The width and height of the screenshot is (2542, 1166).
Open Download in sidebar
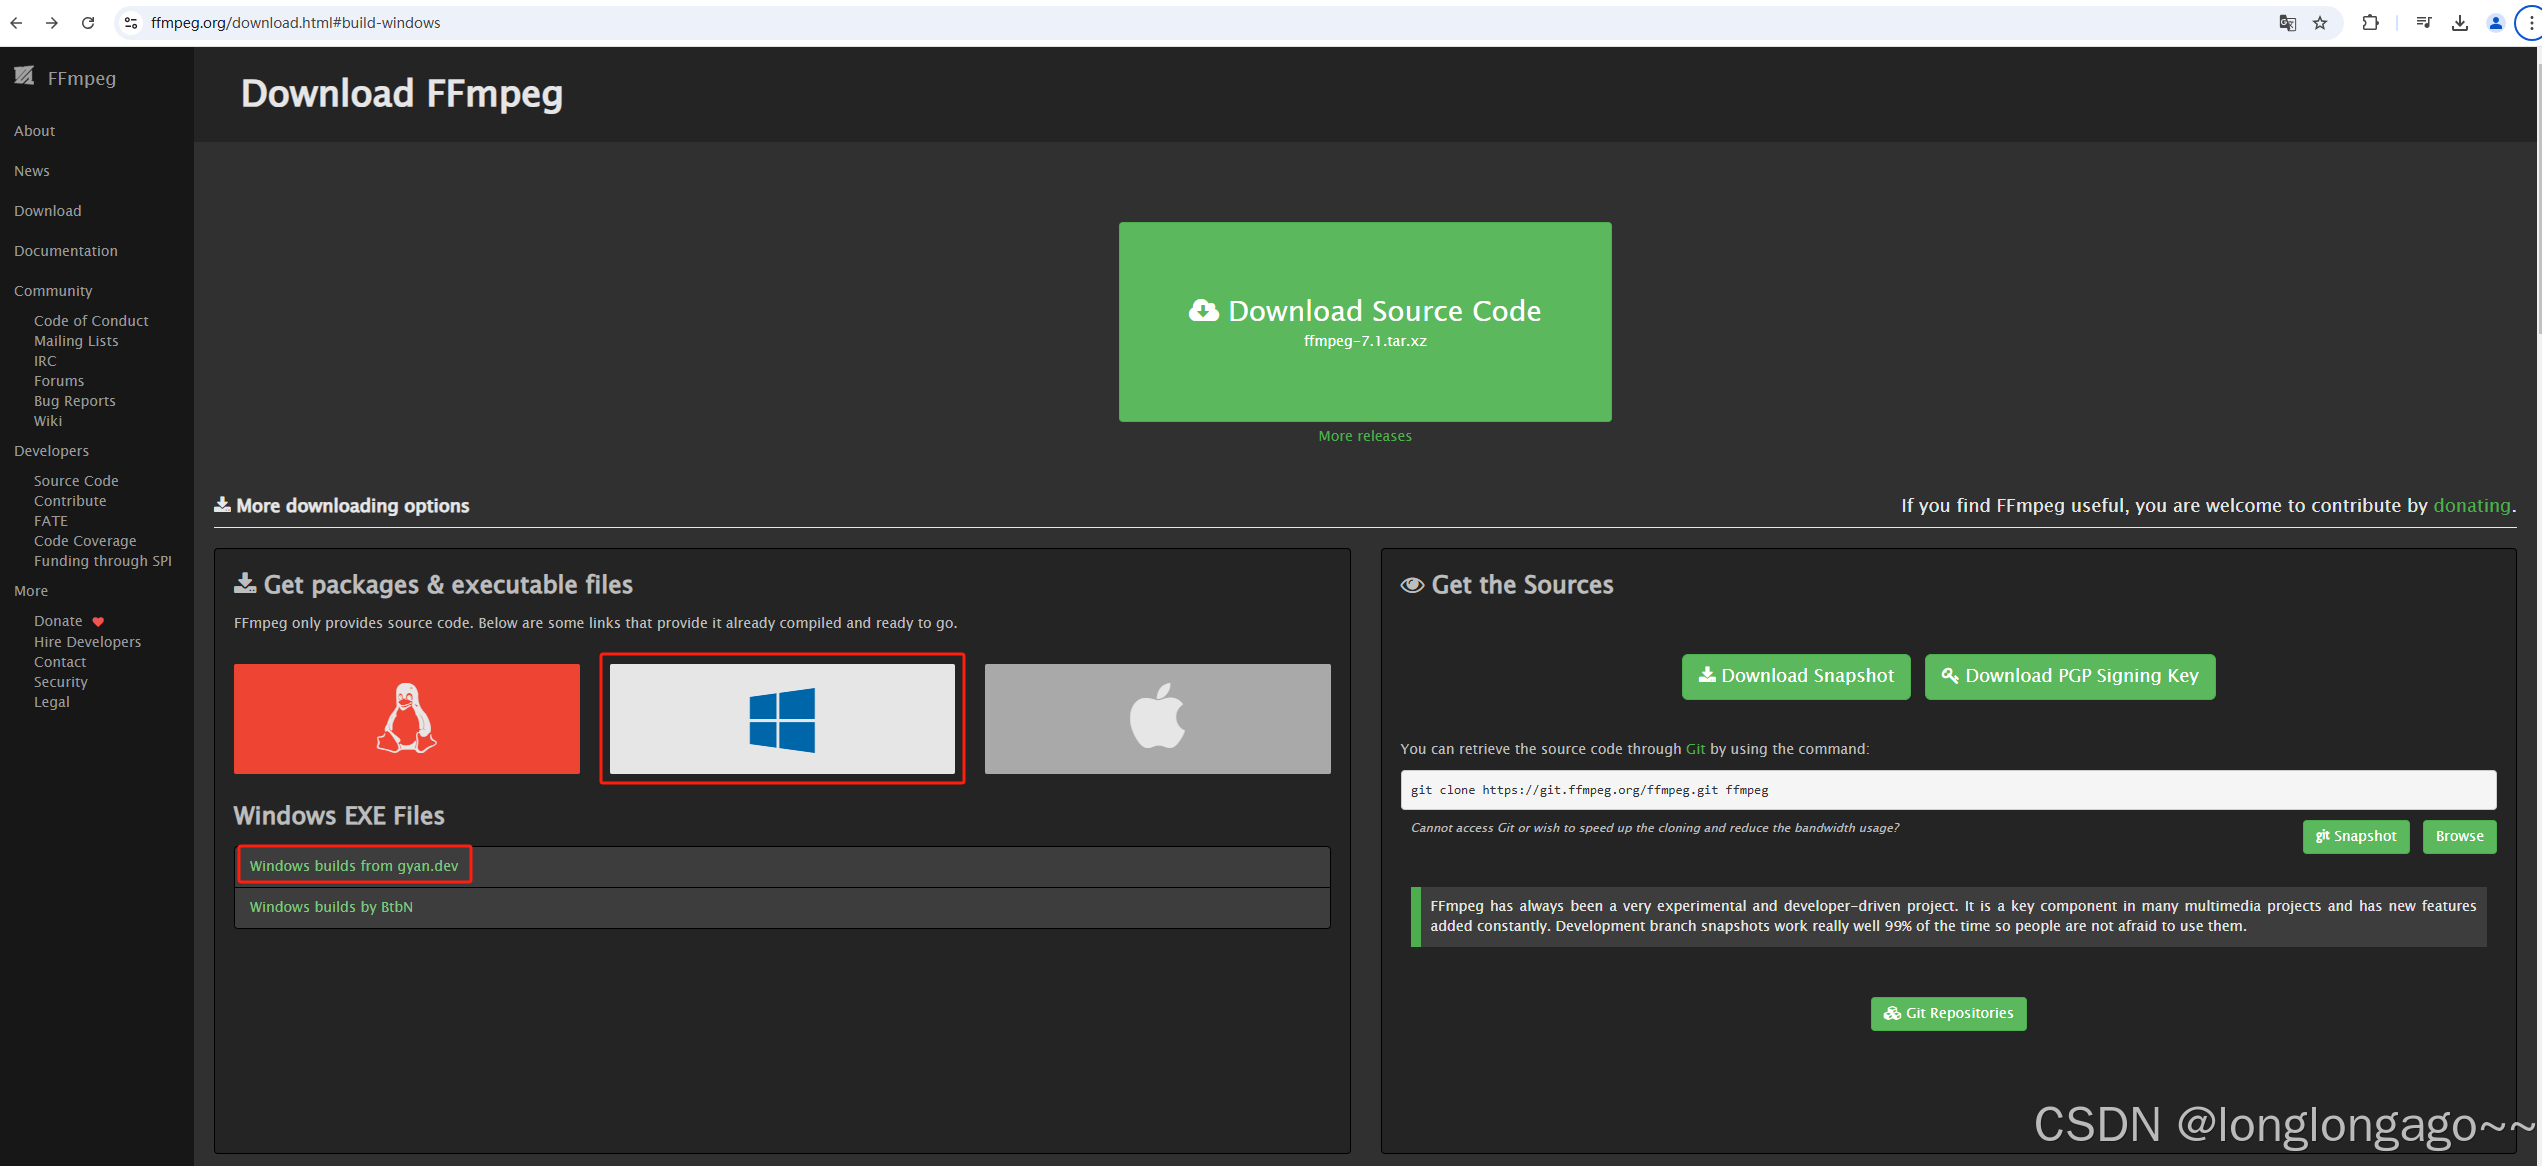click(48, 211)
